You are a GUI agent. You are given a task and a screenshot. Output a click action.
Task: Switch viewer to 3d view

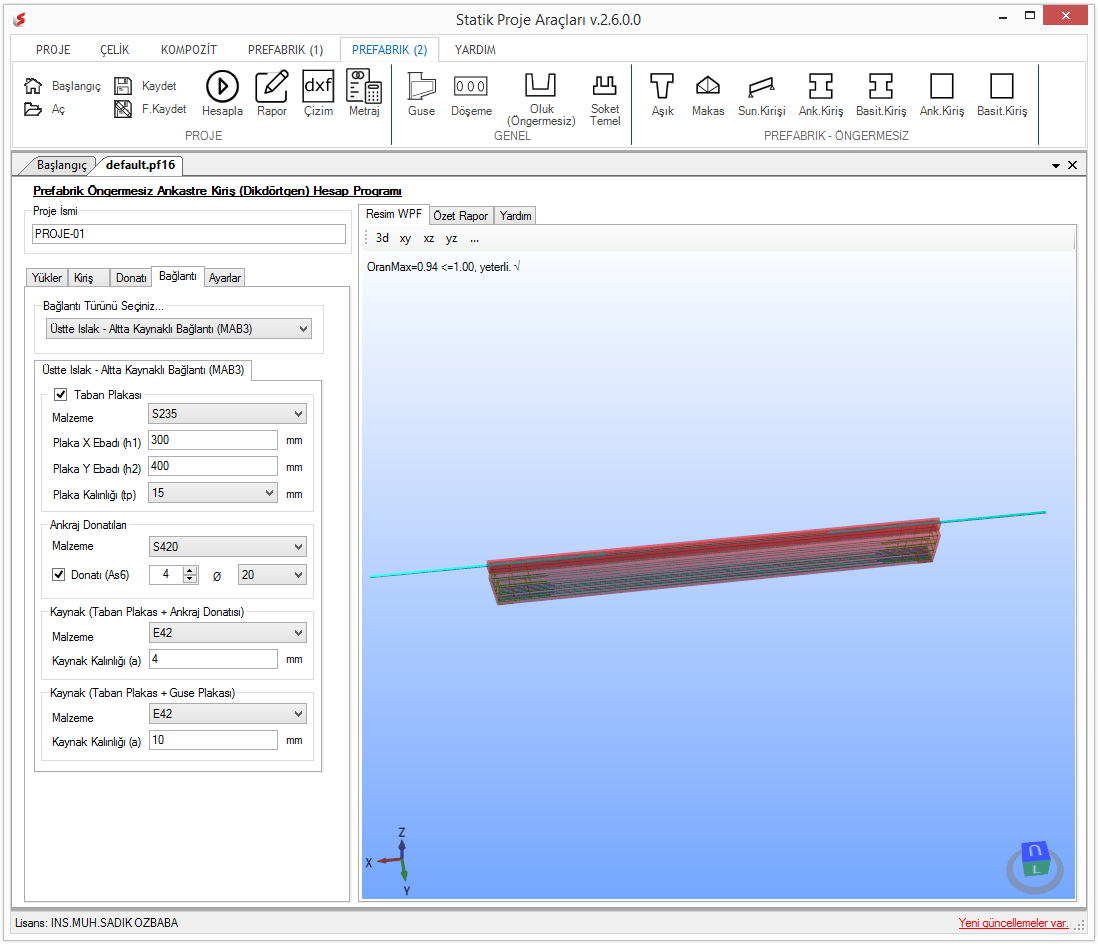point(382,238)
